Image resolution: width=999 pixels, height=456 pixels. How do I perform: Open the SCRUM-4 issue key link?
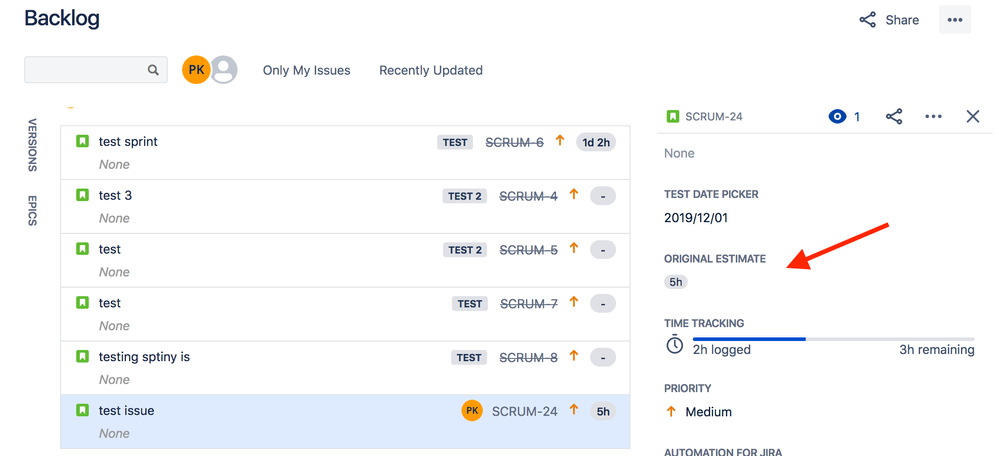(528, 196)
